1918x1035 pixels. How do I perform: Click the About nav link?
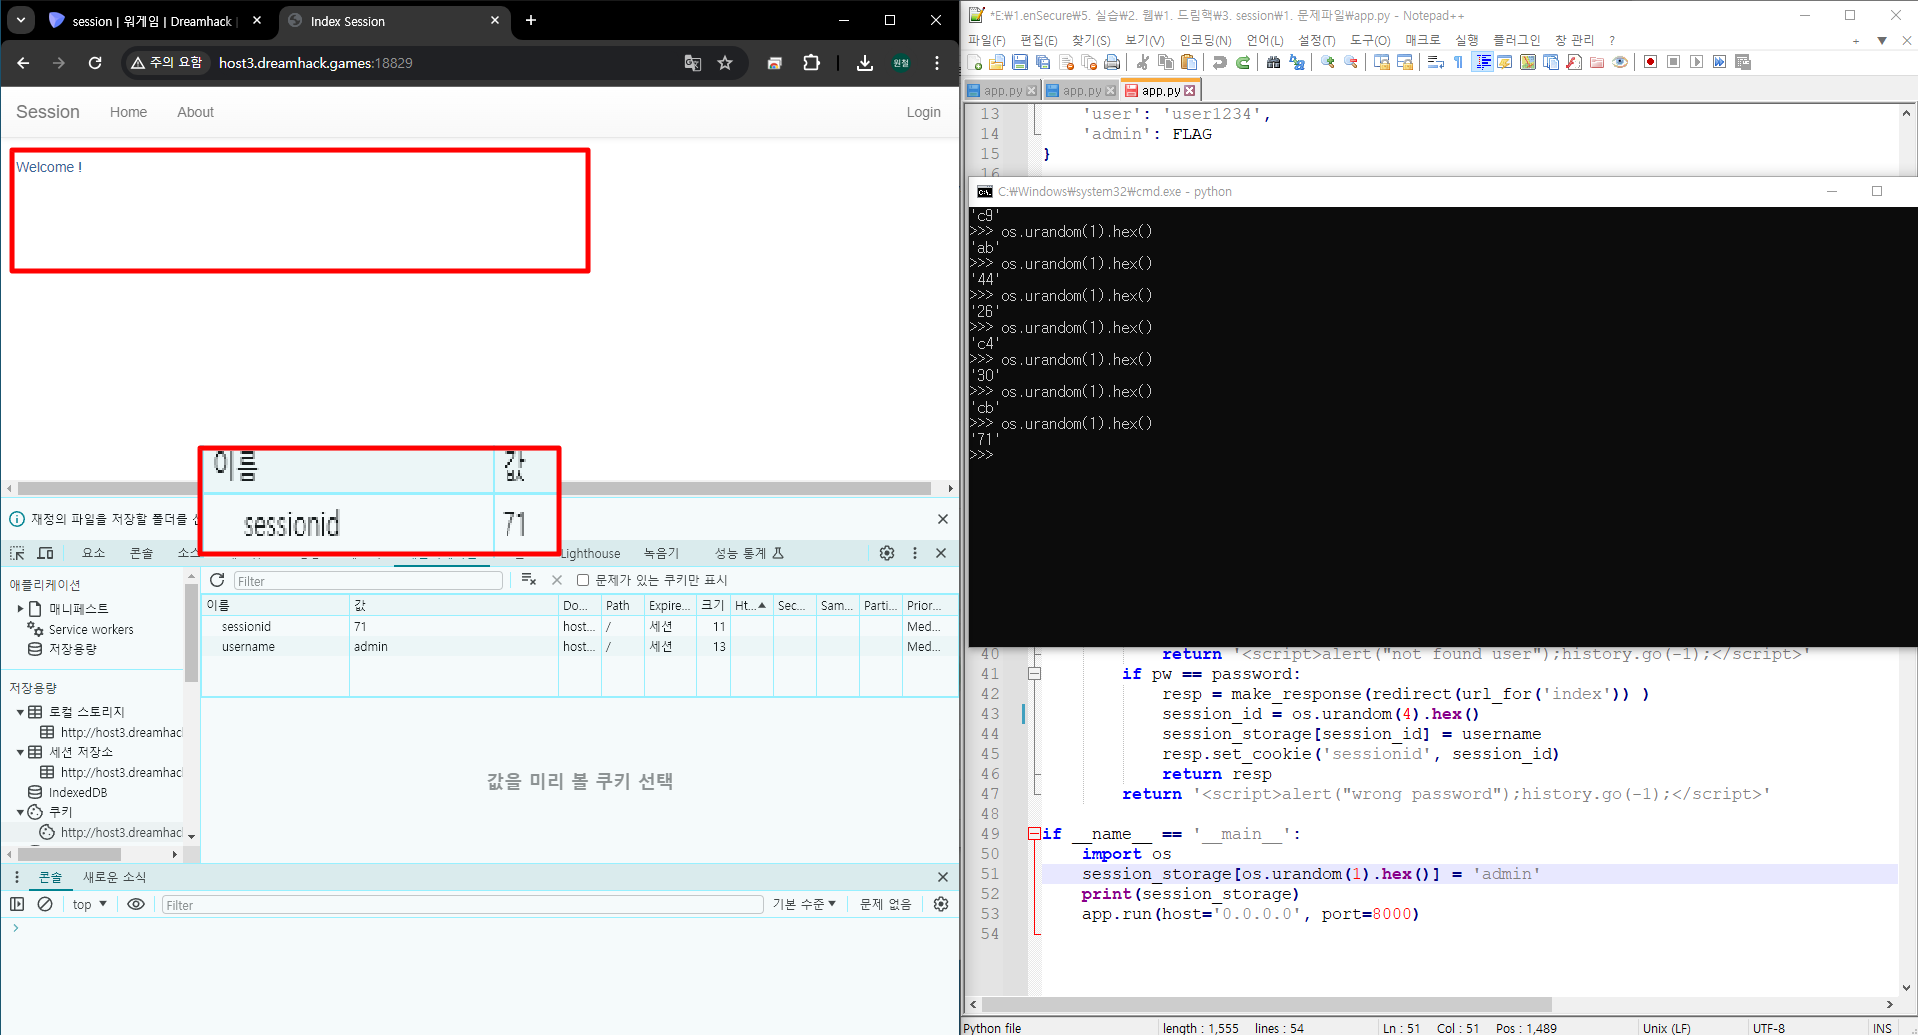coord(195,112)
